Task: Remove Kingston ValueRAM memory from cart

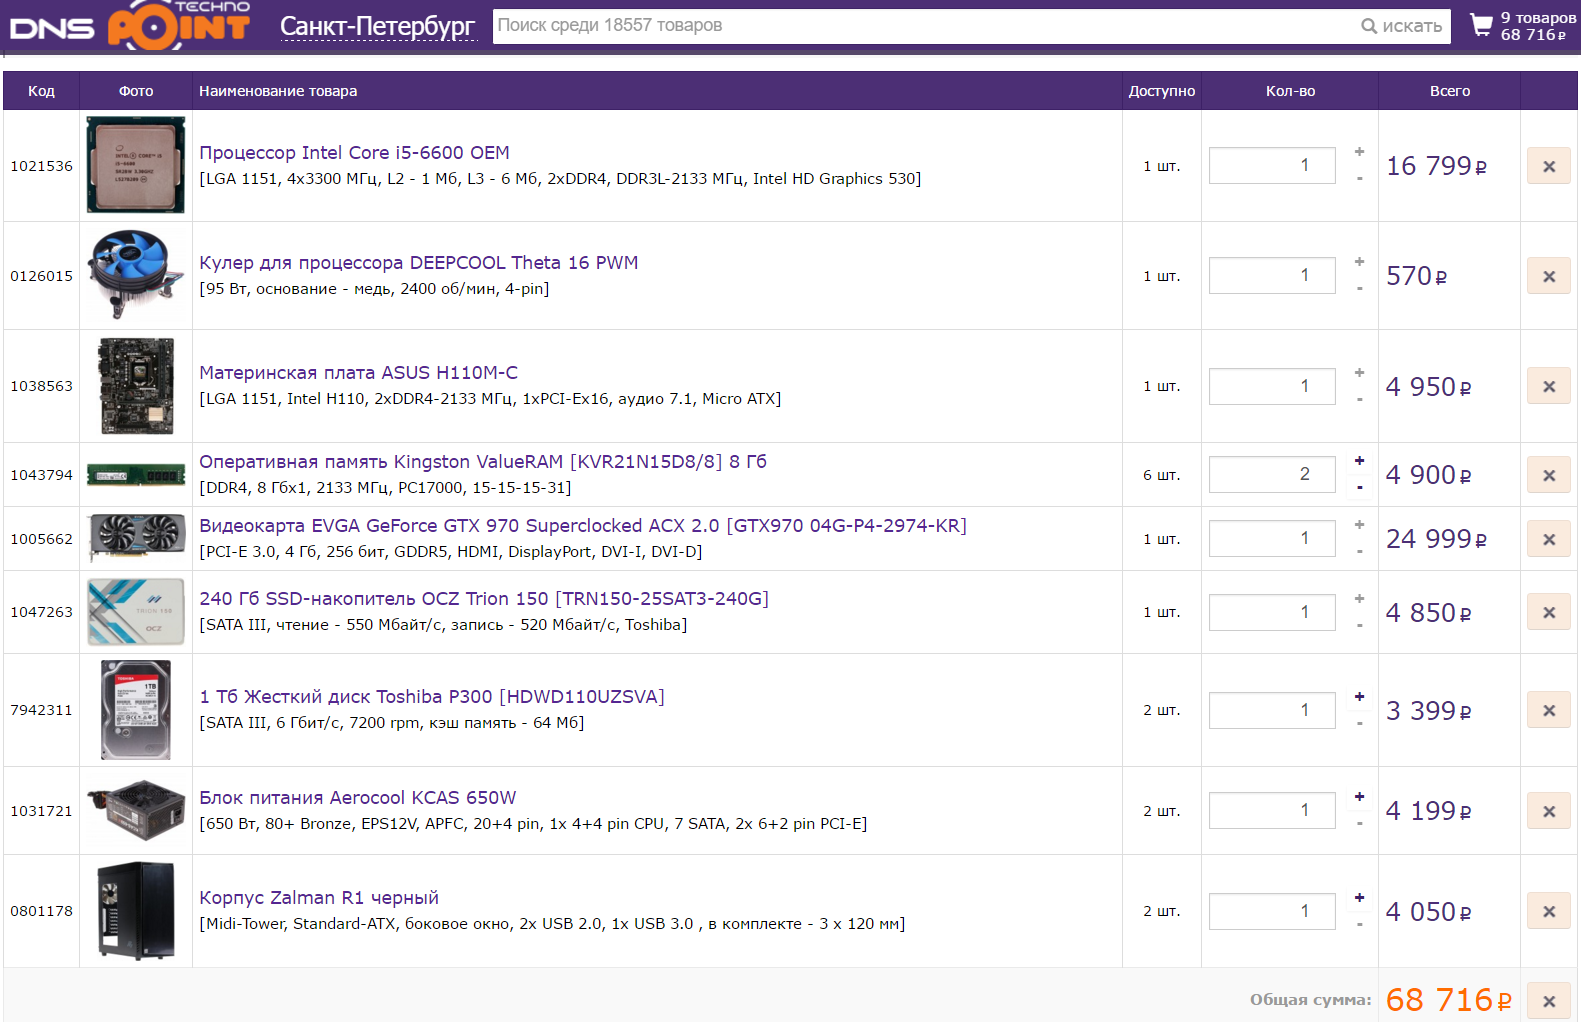Action: coord(1548,475)
